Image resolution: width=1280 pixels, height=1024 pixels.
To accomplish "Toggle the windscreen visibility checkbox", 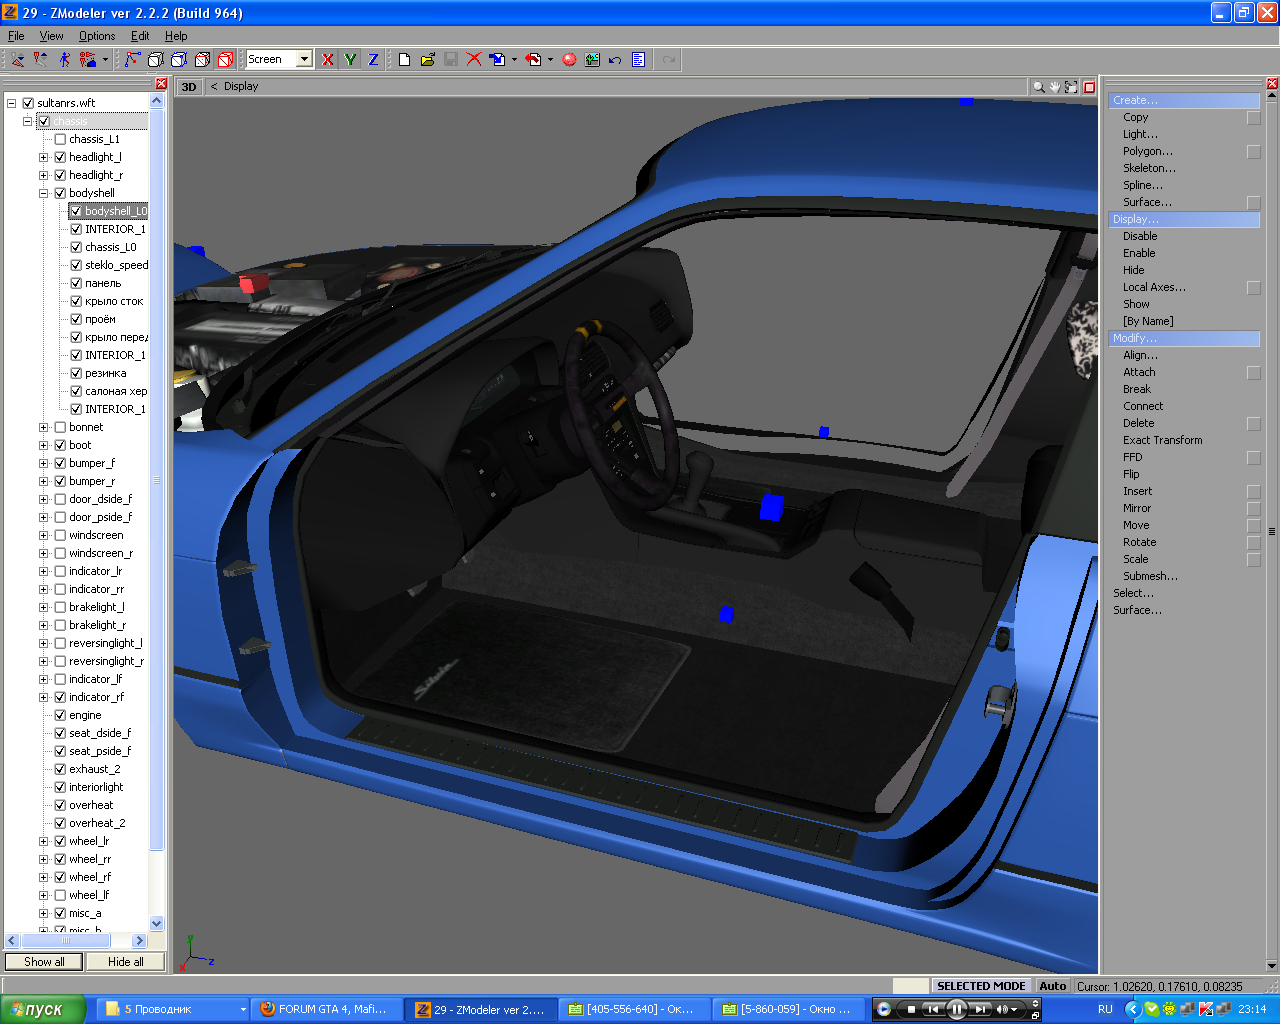I will point(60,535).
